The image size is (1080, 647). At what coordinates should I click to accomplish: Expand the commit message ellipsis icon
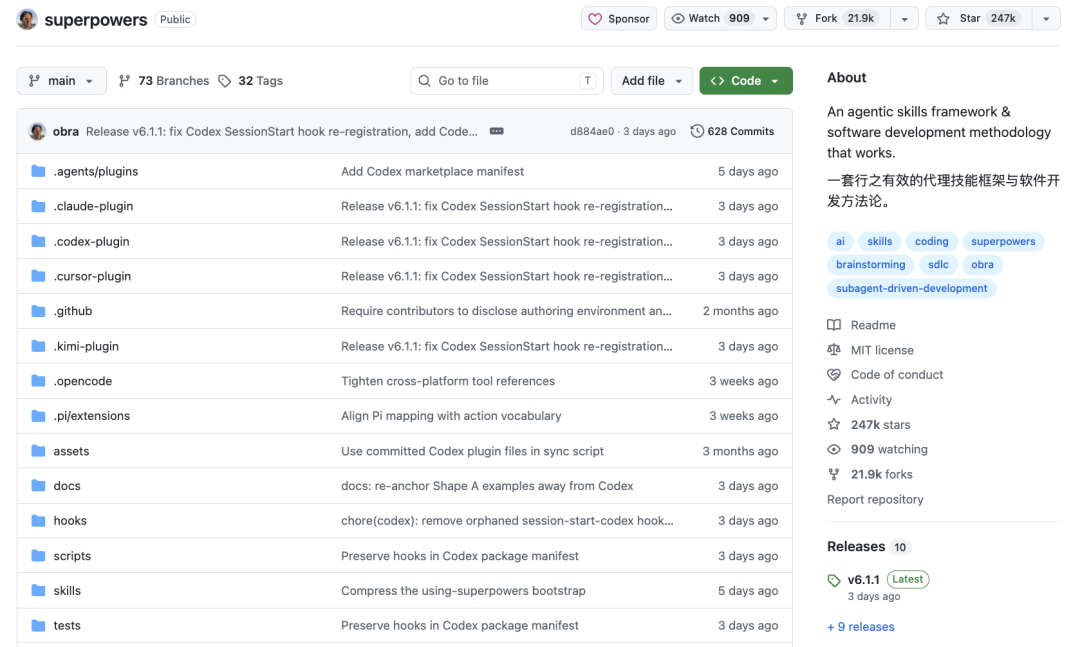click(x=497, y=131)
